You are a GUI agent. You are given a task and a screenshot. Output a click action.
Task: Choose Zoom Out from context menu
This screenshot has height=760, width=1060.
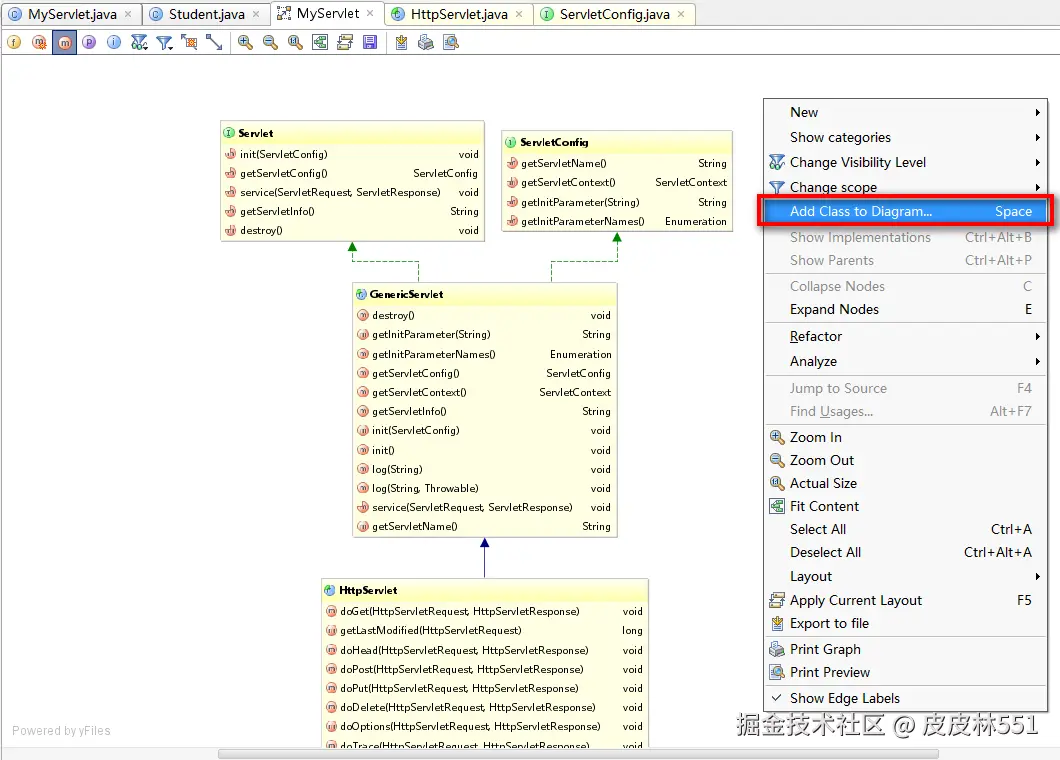(x=906, y=460)
